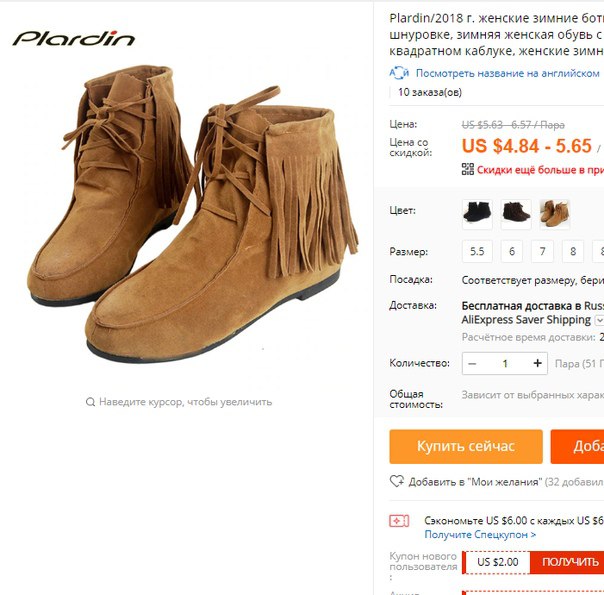Choose size 7
The height and width of the screenshot is (595, 604).
point(542,251)
